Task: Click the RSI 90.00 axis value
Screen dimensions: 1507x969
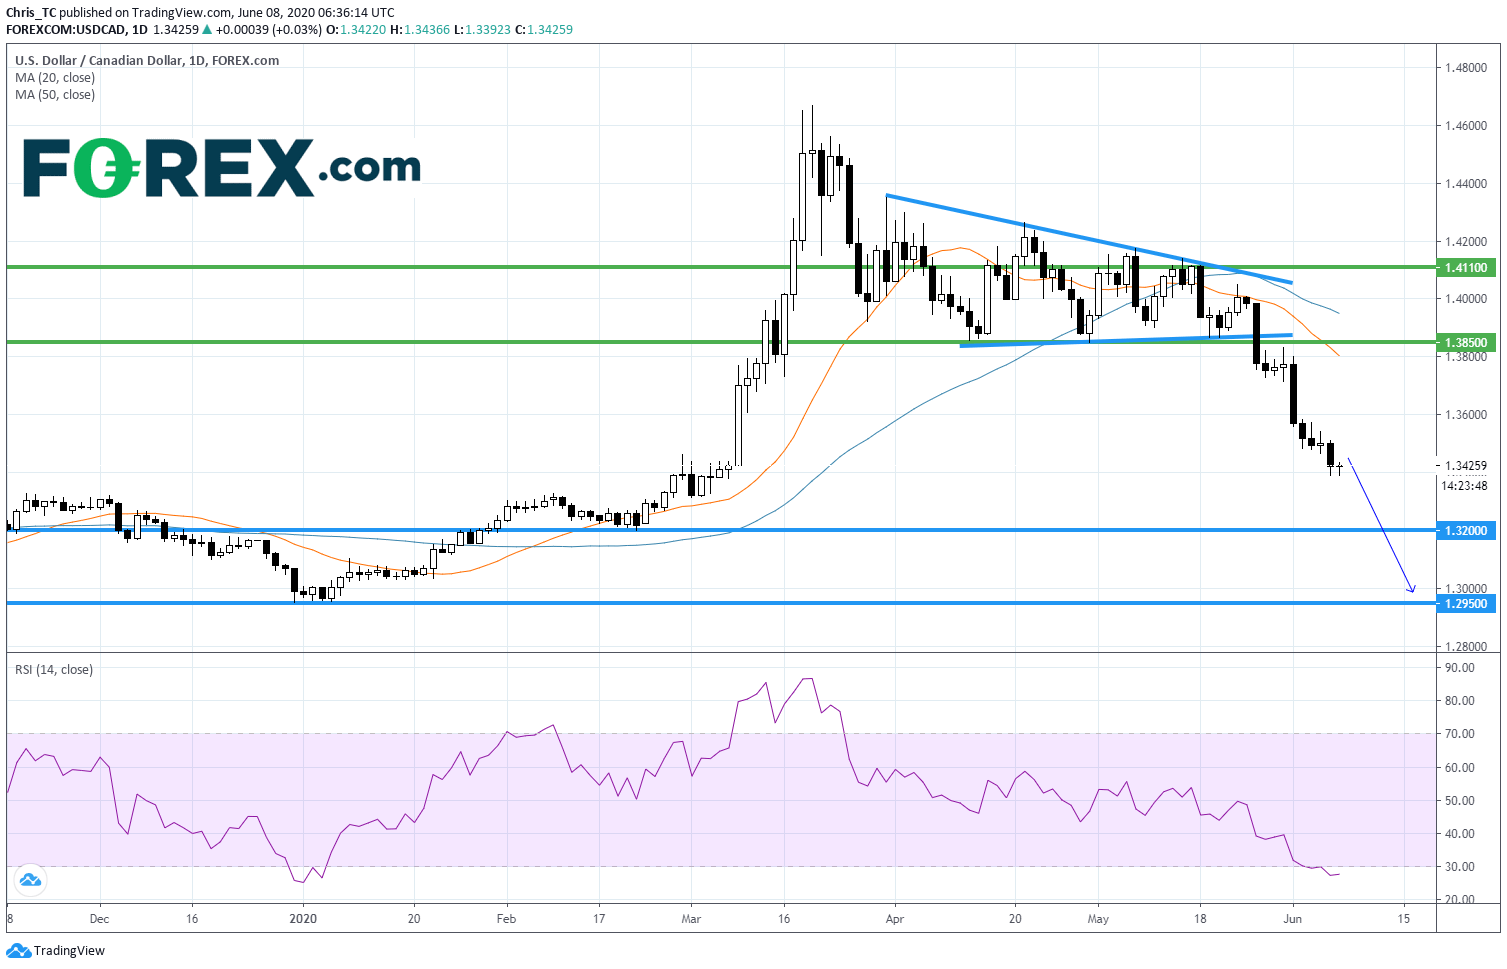Action: click(x=1460, y=669)
